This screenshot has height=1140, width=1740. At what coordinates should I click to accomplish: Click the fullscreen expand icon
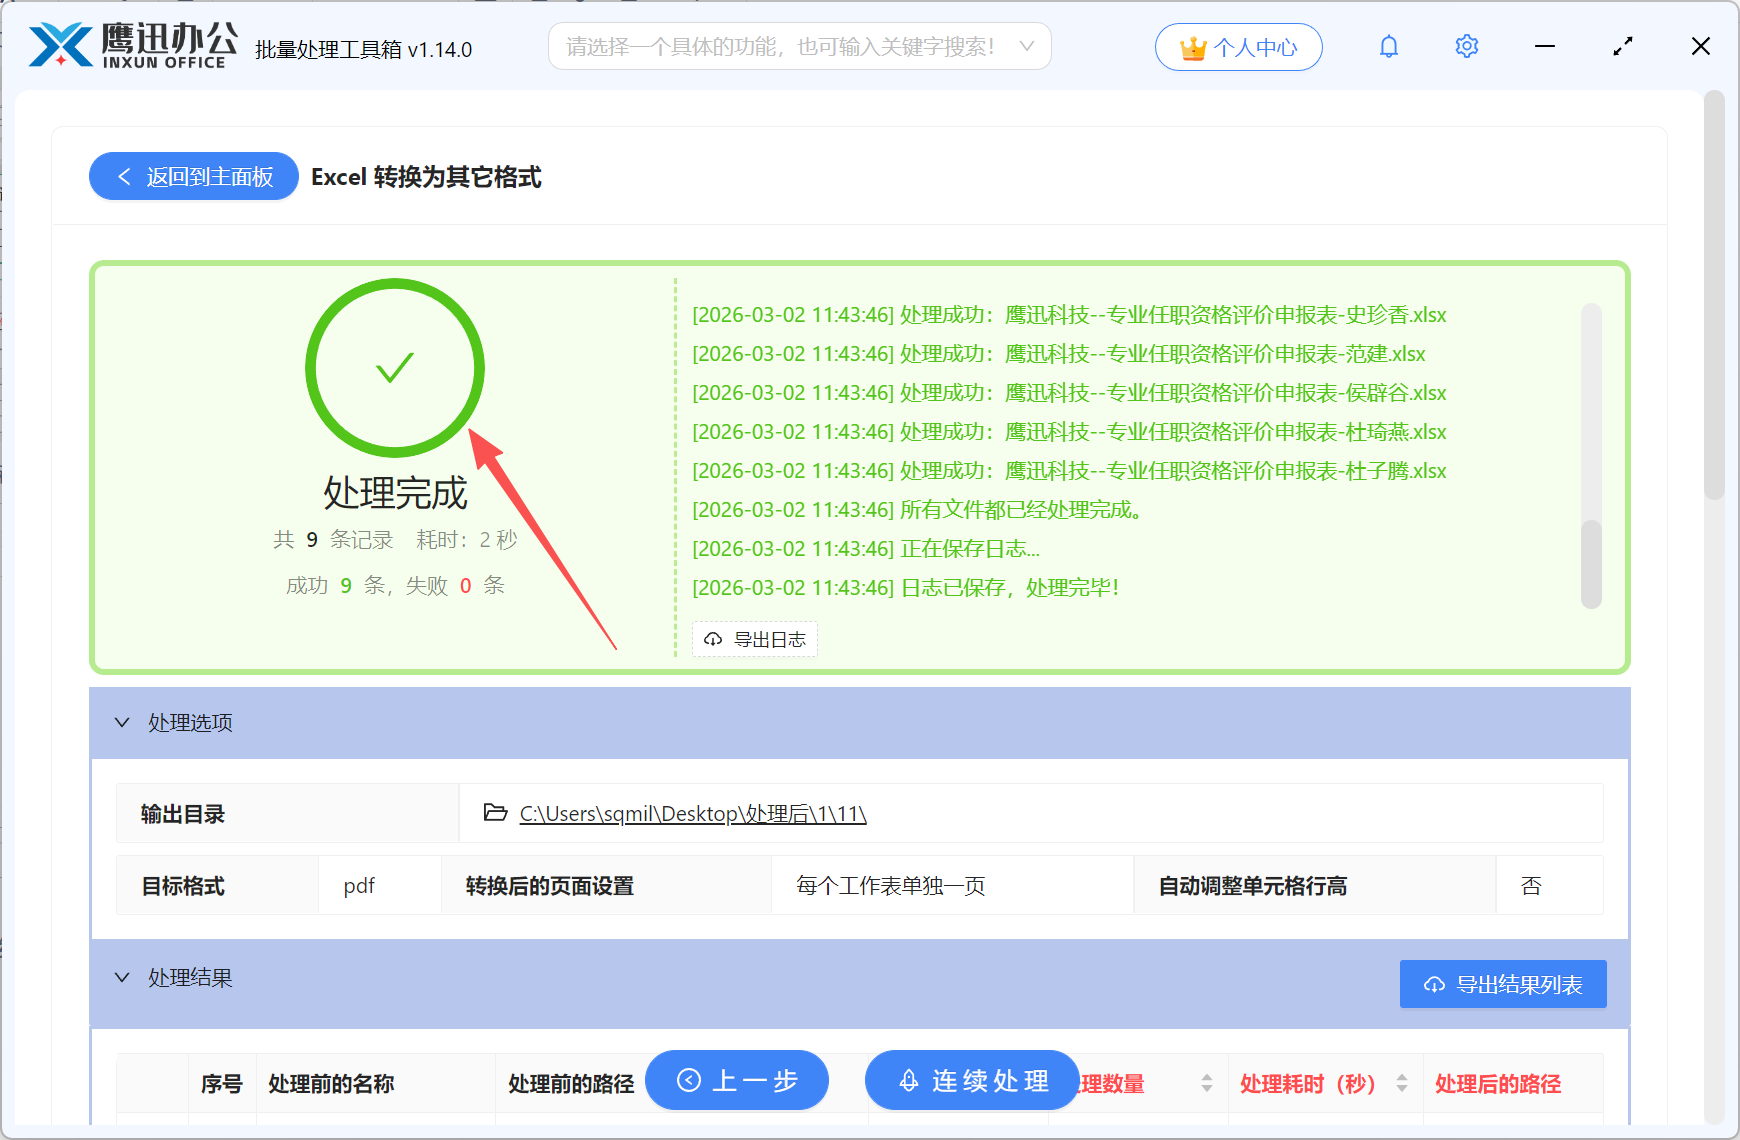point(1622,46)
